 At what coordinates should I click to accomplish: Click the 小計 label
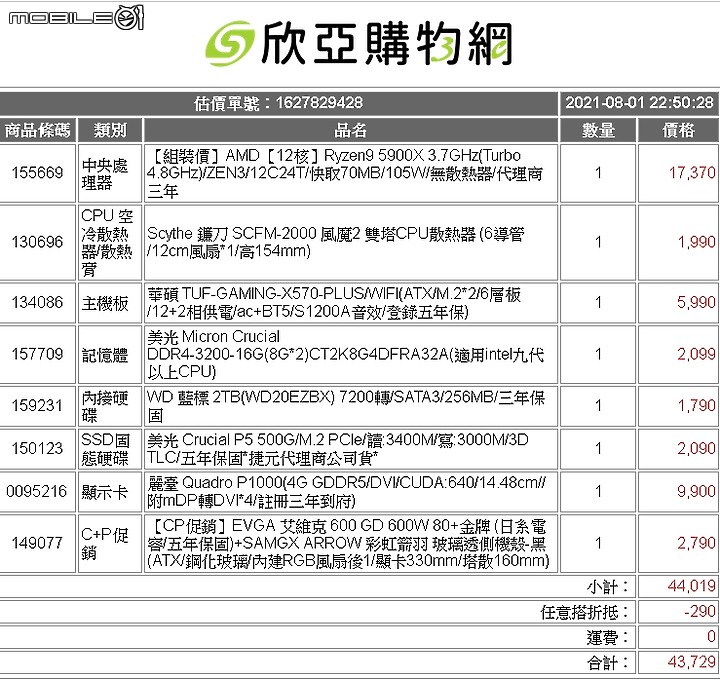(x=607, y=587)
